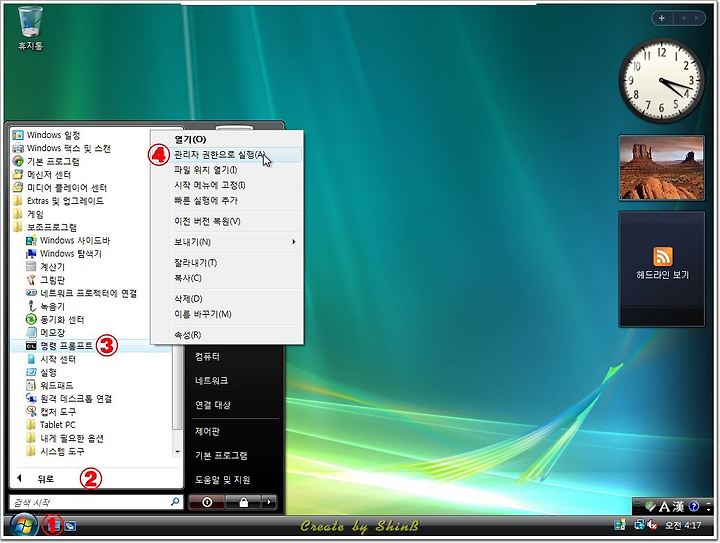
Task: Open 속성(R) properties
Action: (x=227, y=335)
